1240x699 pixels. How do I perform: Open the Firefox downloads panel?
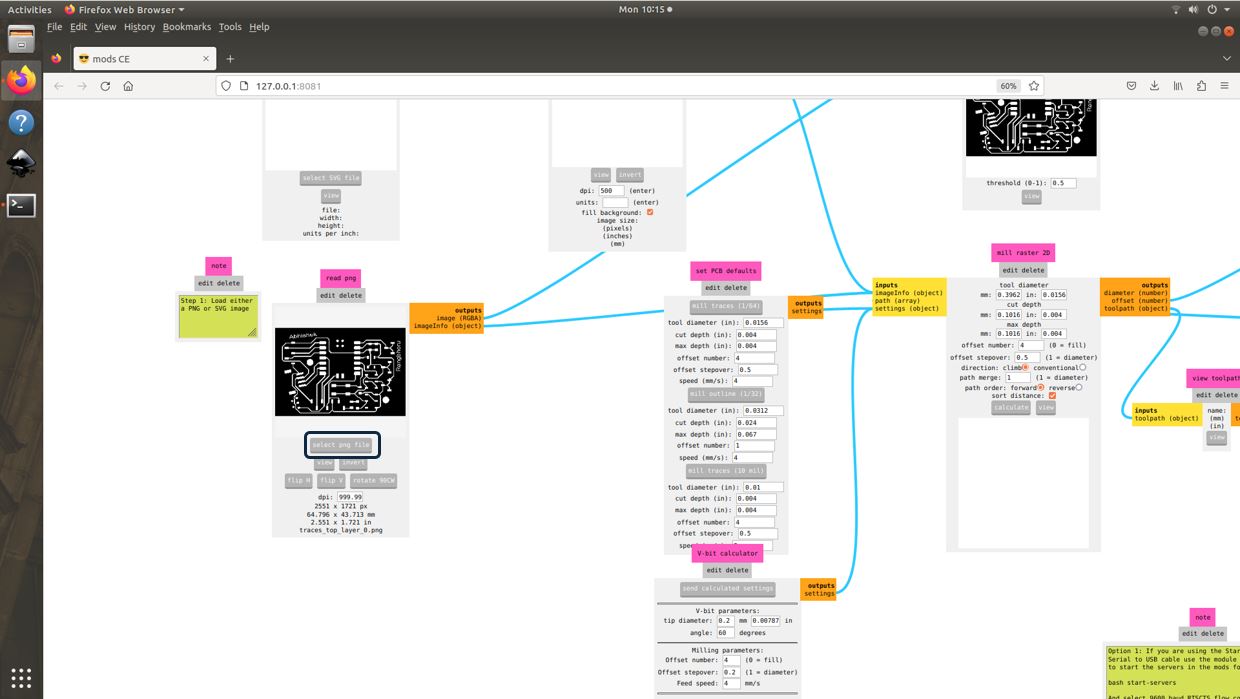pyautogui.click(x=1154, y=86)
